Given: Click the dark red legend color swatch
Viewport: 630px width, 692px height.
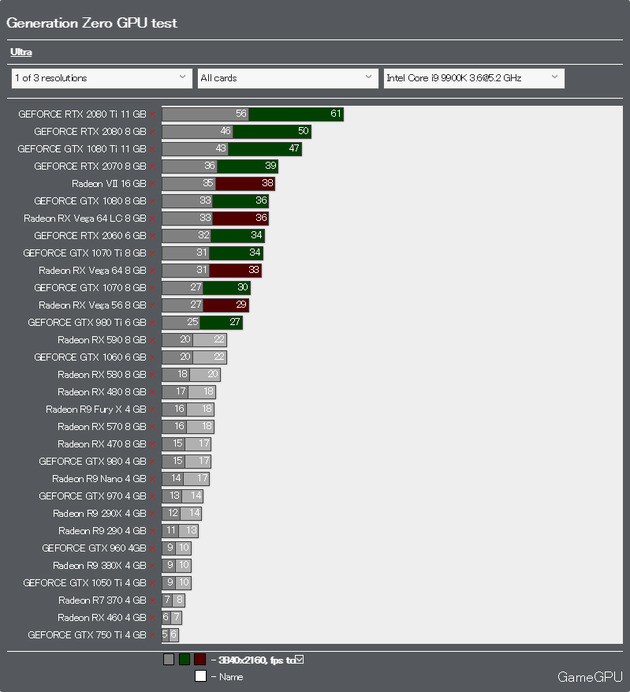Looking at the screenshot, I should (x=200, y=659).
